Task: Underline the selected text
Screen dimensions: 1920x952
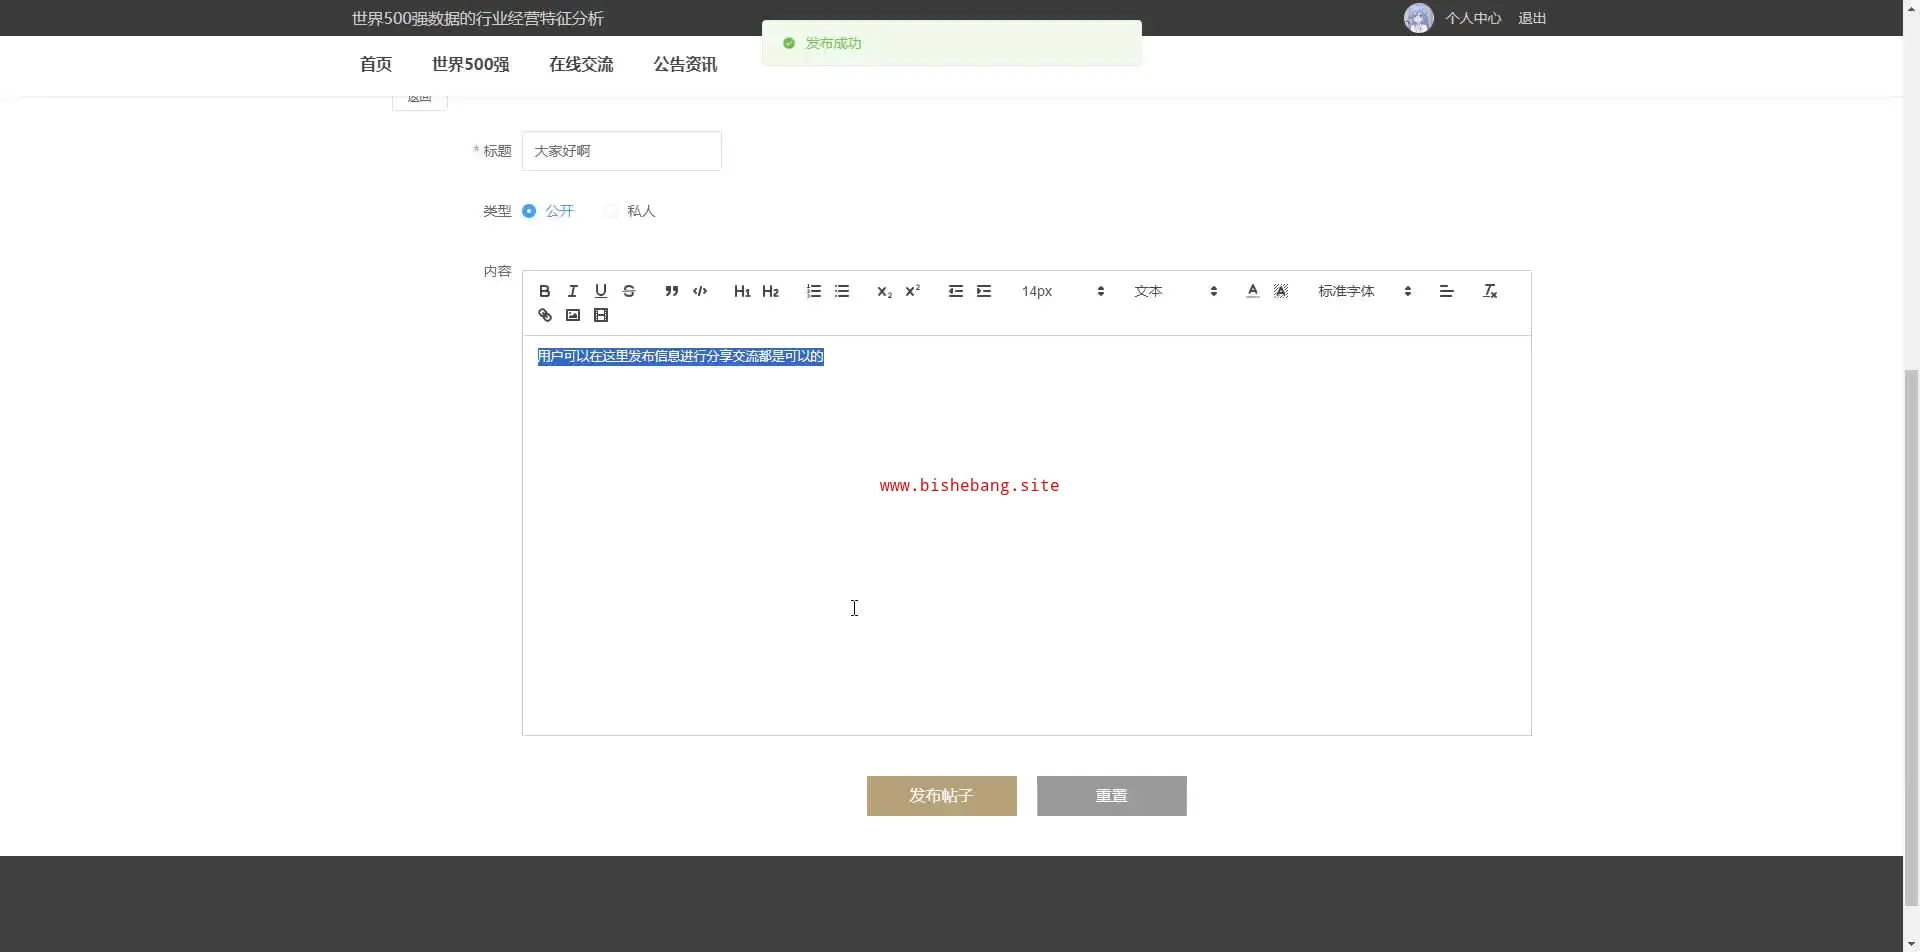Action: click(600, 291)
